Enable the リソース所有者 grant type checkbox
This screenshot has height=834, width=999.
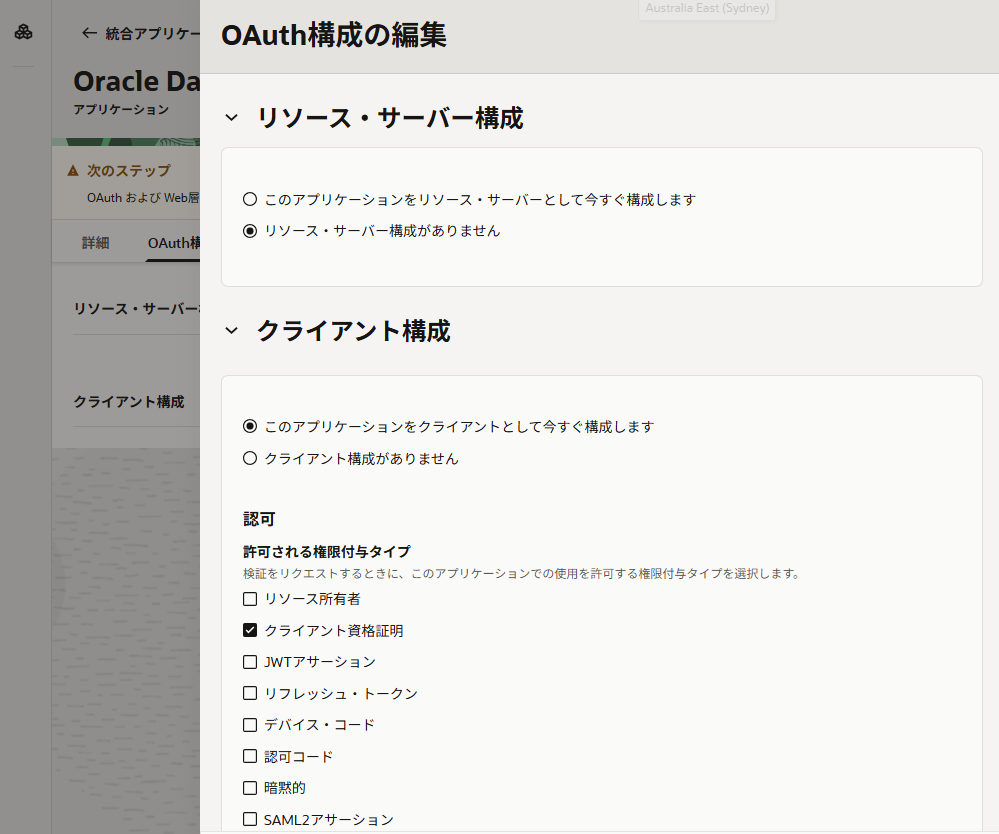click(x=249, y=598)
